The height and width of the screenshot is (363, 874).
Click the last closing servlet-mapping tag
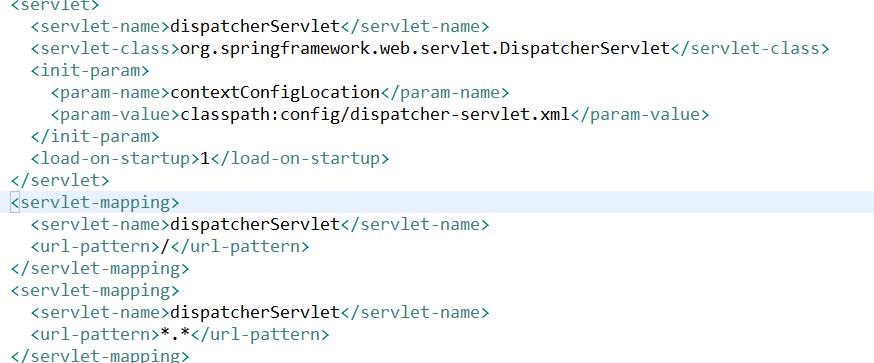(100, 356)
